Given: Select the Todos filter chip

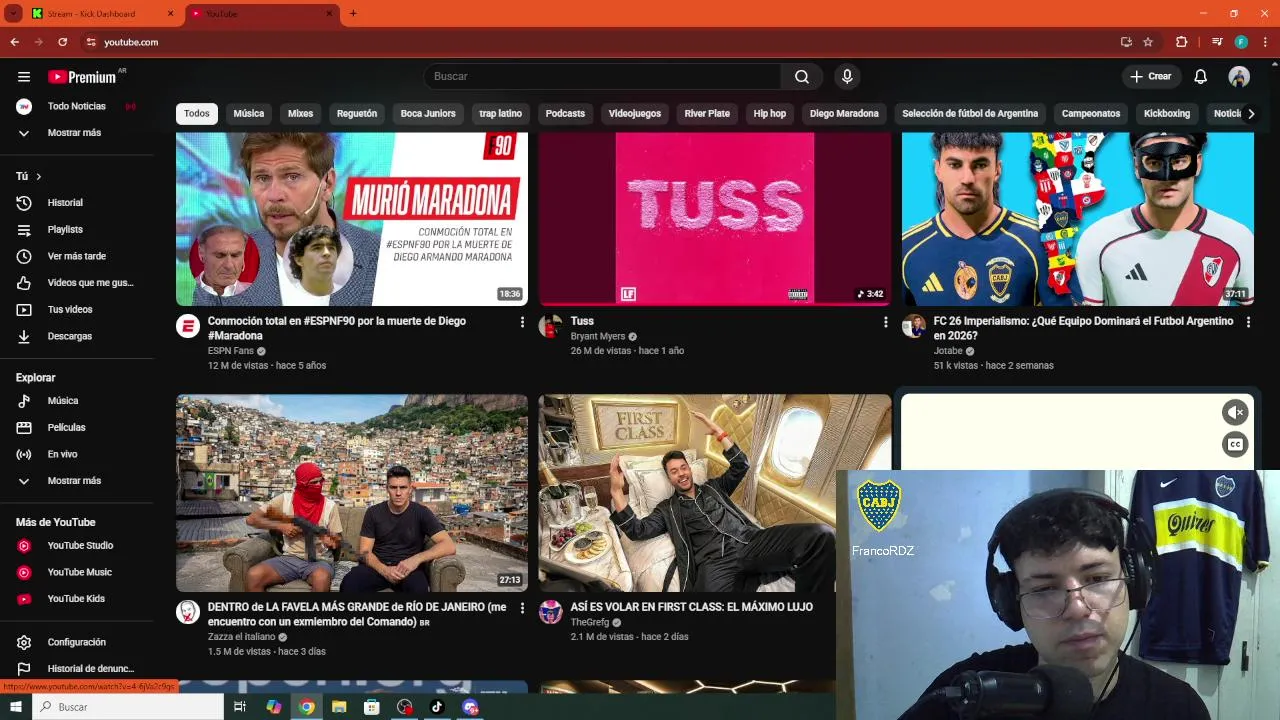Looking at the screenshot, I should tap(197, 114).
